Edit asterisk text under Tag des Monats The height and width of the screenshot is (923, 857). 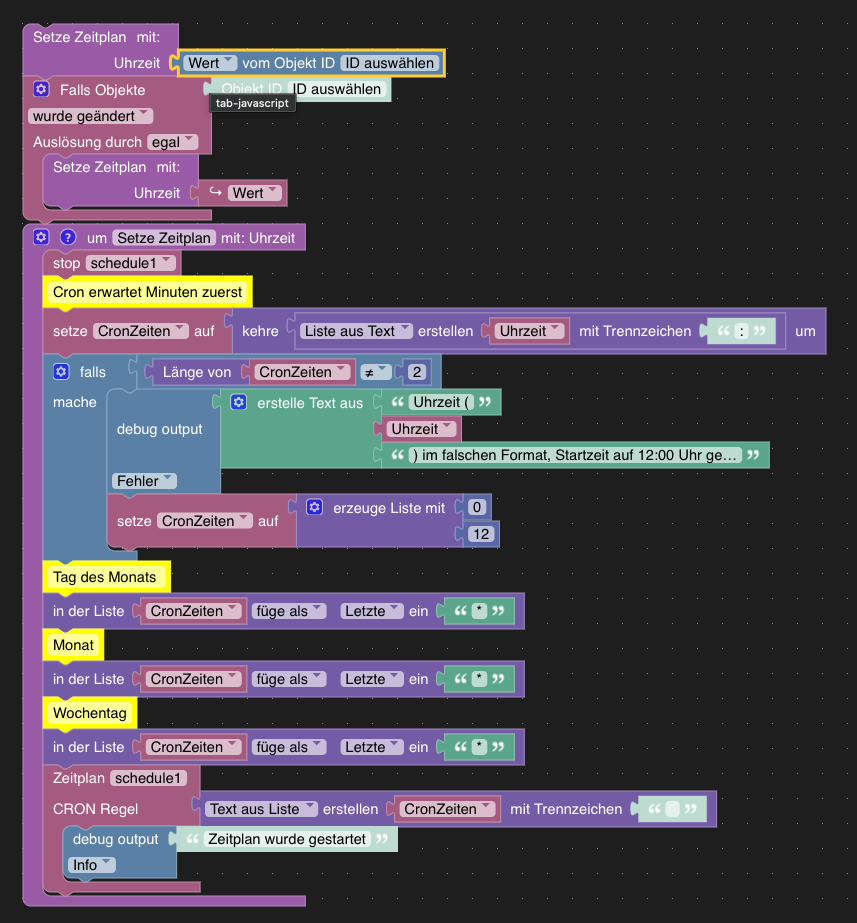coord(480,611)
